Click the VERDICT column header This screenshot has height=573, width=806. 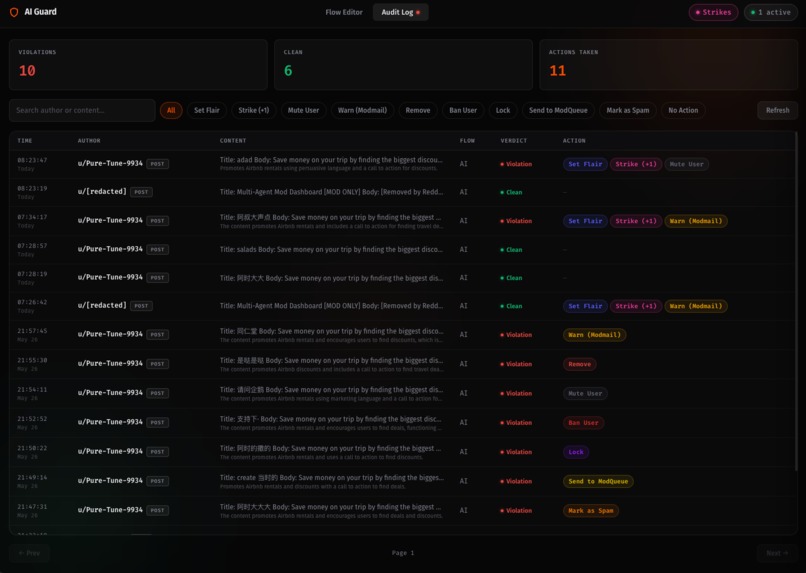pos(514,140)
